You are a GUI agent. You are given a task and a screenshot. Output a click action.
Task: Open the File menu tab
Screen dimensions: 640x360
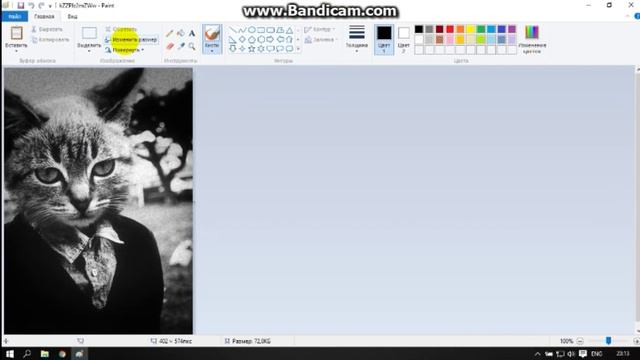pyautogui.click(x=15, y=16)
